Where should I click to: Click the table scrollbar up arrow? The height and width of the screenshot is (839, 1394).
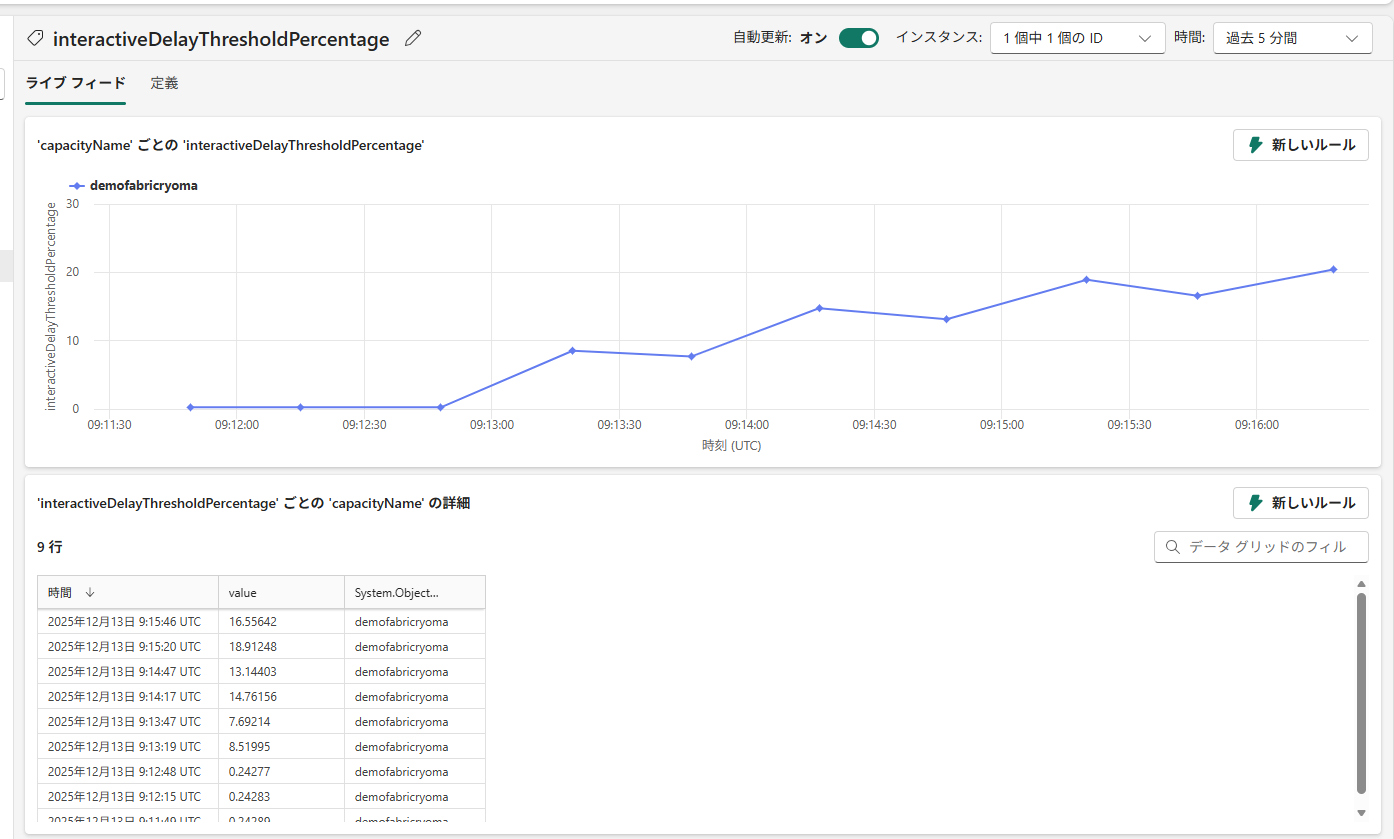click(1361, 584)
